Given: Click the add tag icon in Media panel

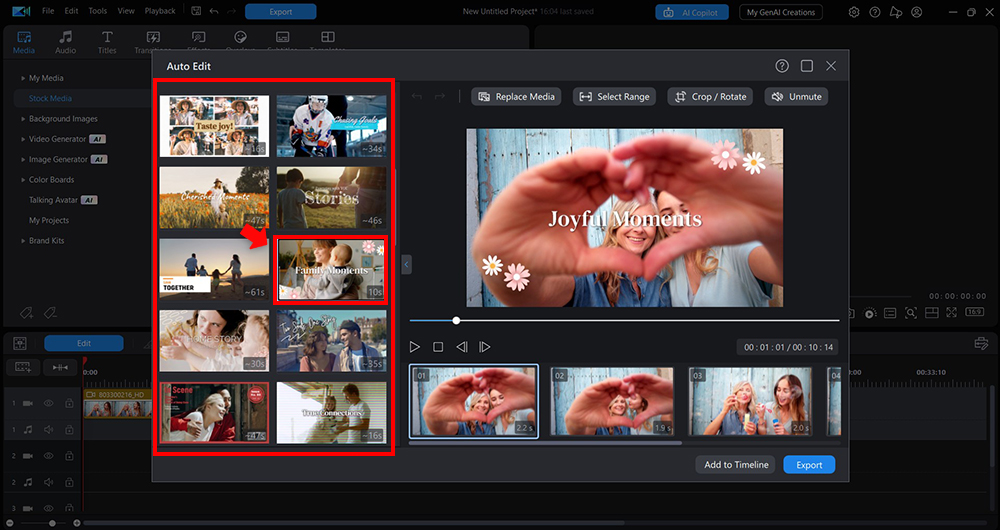Looking at the screenshot, I should pyautogui.click(x=26, y=313).
